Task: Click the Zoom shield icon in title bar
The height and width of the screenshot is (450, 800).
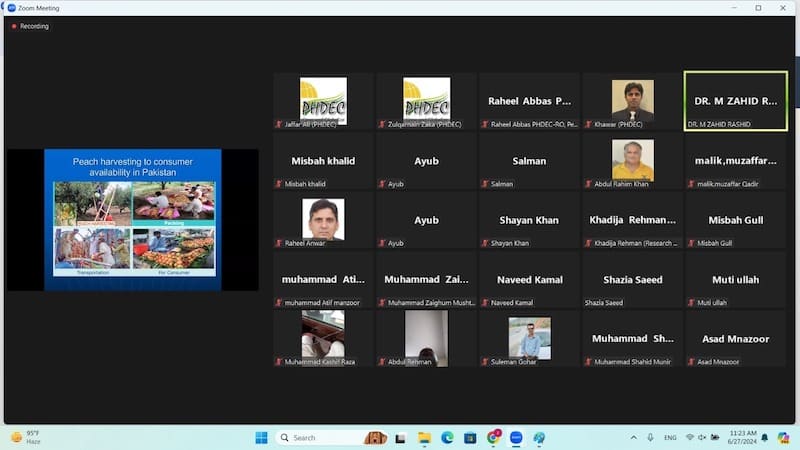Action: [11, 8]
